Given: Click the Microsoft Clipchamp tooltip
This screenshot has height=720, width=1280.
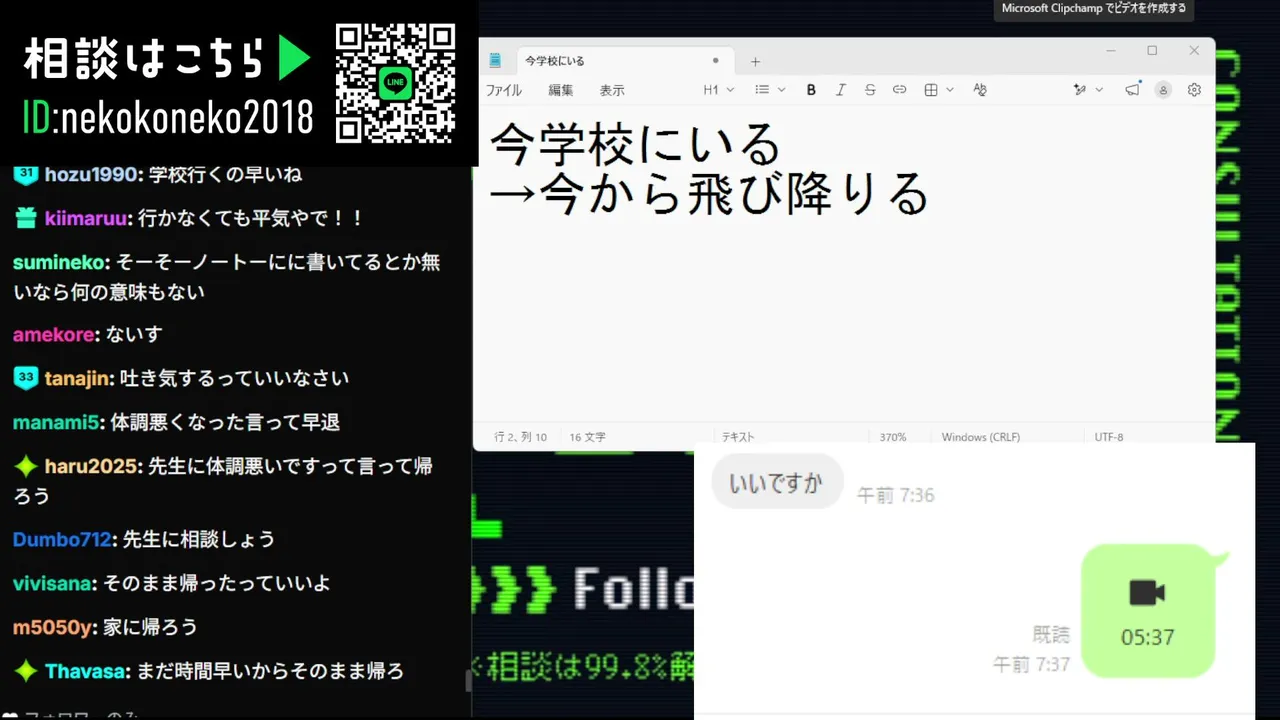Looking at the screenshot, I should (1094, 9).
